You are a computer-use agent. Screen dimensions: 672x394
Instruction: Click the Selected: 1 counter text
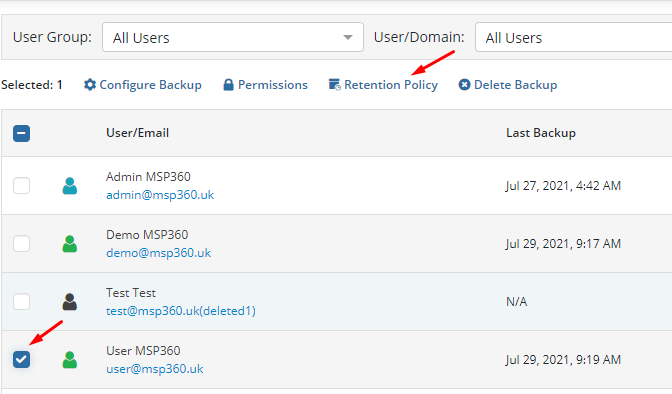coord(32,85)
